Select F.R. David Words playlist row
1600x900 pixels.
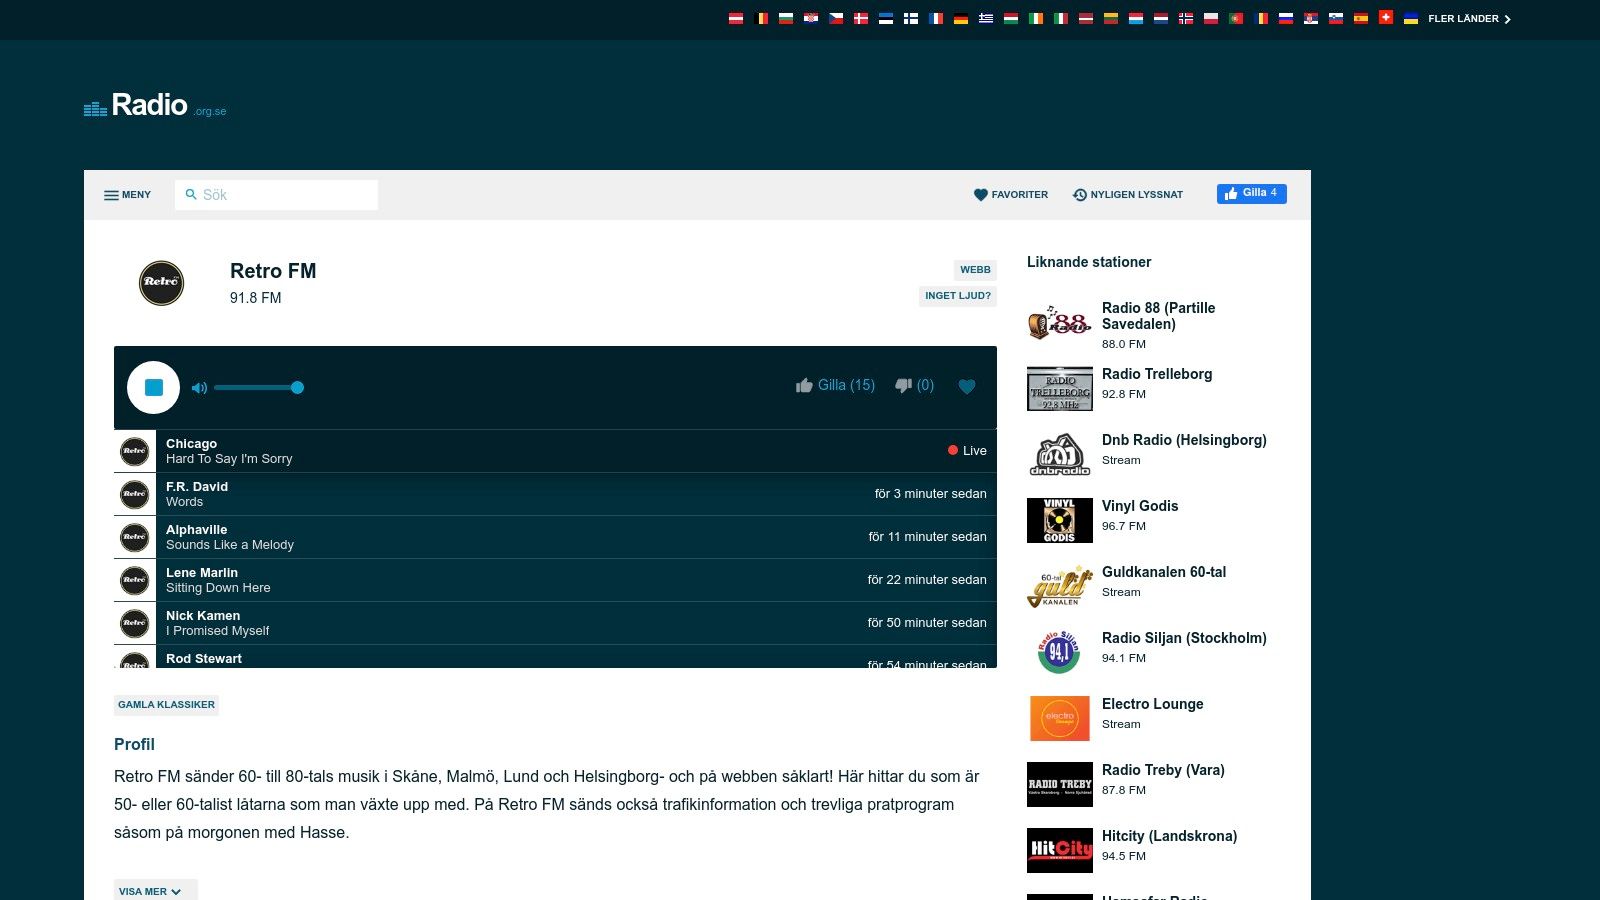click(x=555, y=494)
